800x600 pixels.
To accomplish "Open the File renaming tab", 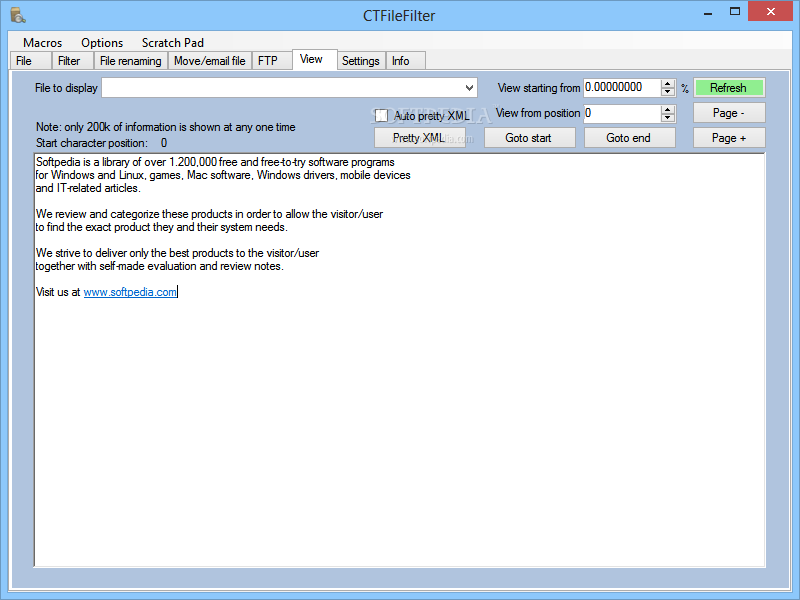I will [x=131, y=61].
